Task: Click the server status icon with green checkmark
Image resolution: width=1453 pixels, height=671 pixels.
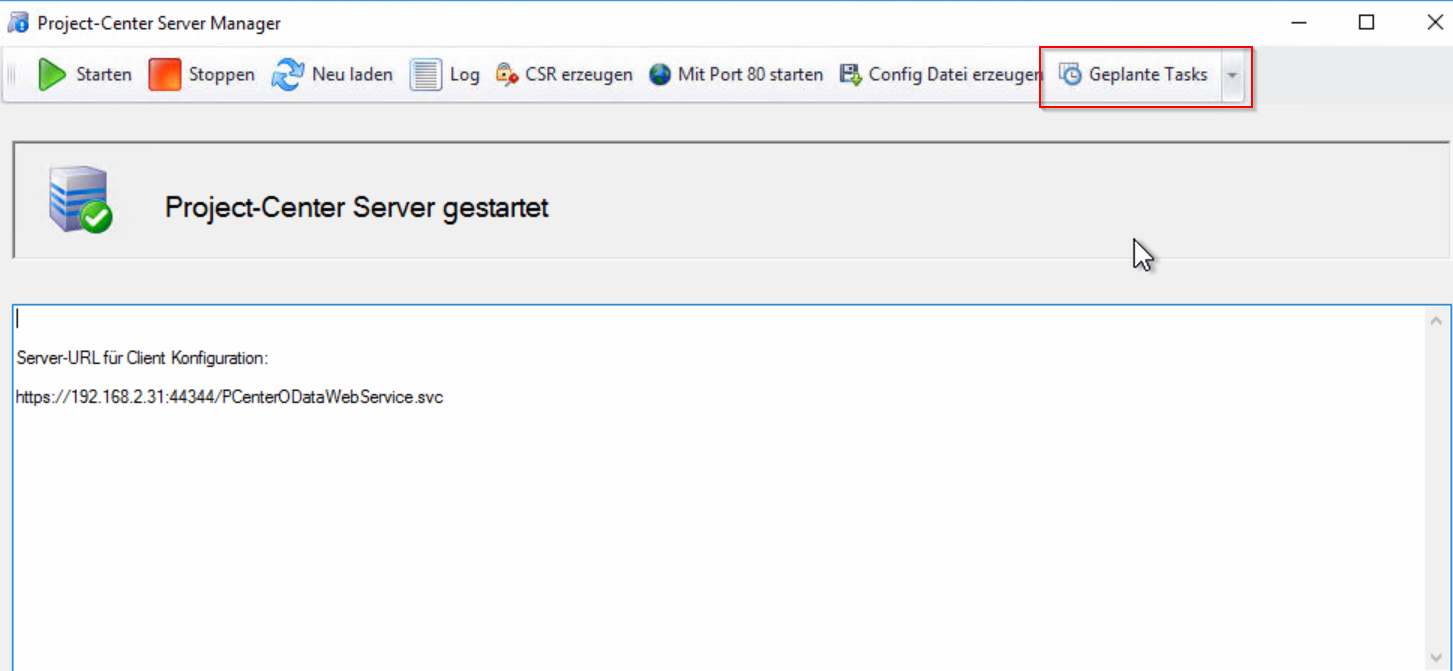Action: coord(80,202)
